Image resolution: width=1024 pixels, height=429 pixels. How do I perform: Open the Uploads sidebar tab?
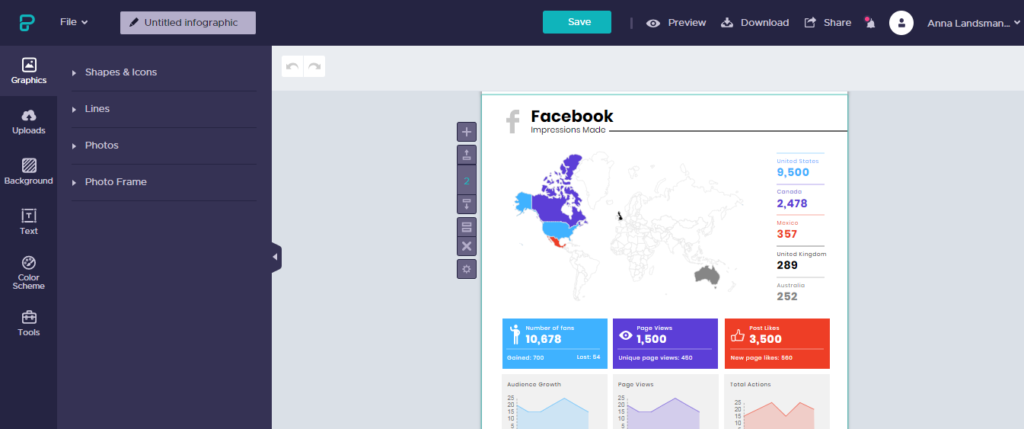coord(29,122)
